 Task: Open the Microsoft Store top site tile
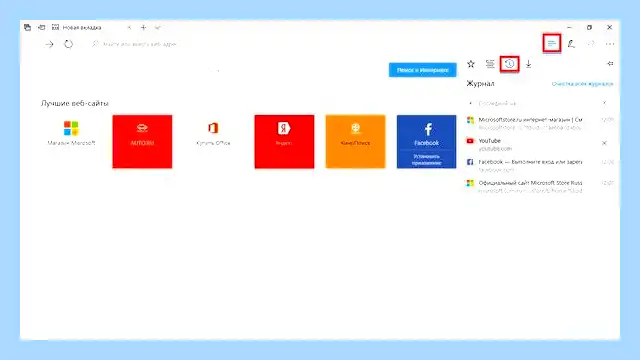pos(71,141)
